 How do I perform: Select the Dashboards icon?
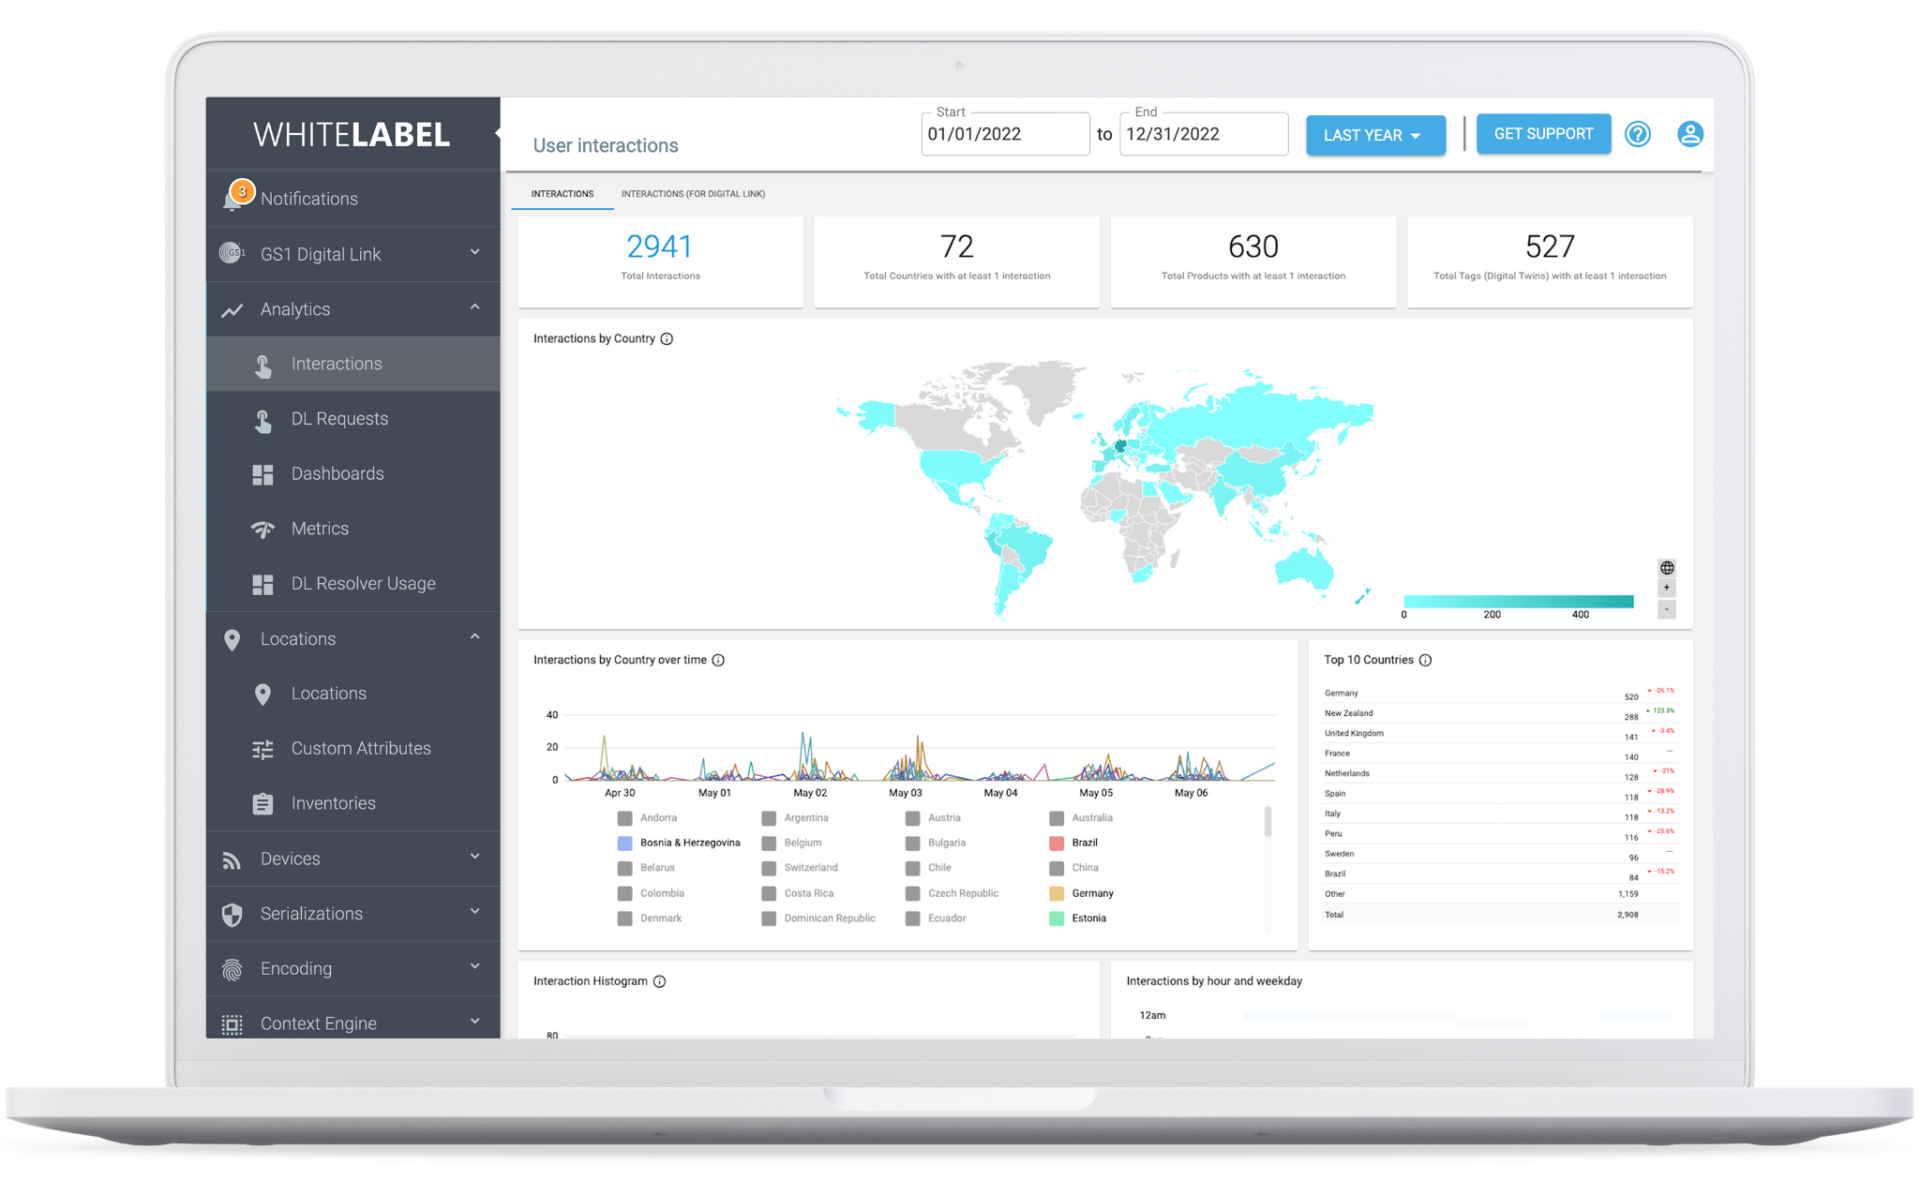pyautogui.click(x=263, y=473)
